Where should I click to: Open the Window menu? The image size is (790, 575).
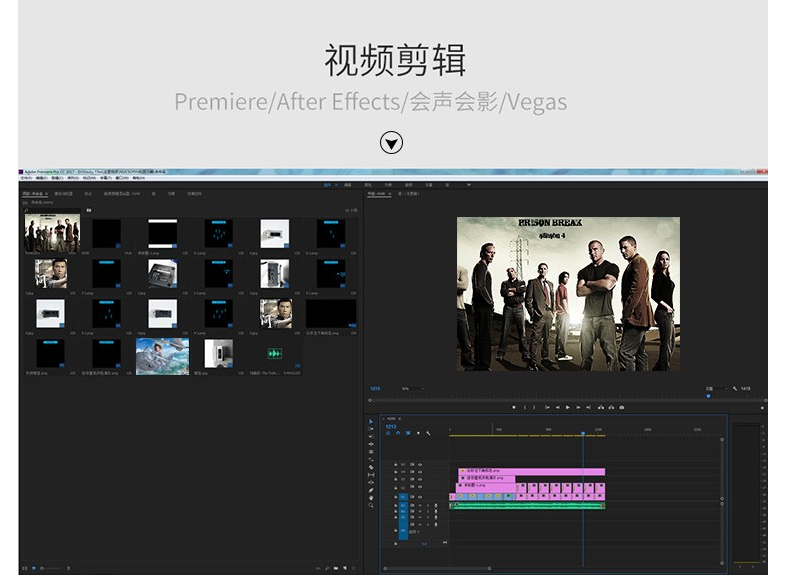coord(122,178)
